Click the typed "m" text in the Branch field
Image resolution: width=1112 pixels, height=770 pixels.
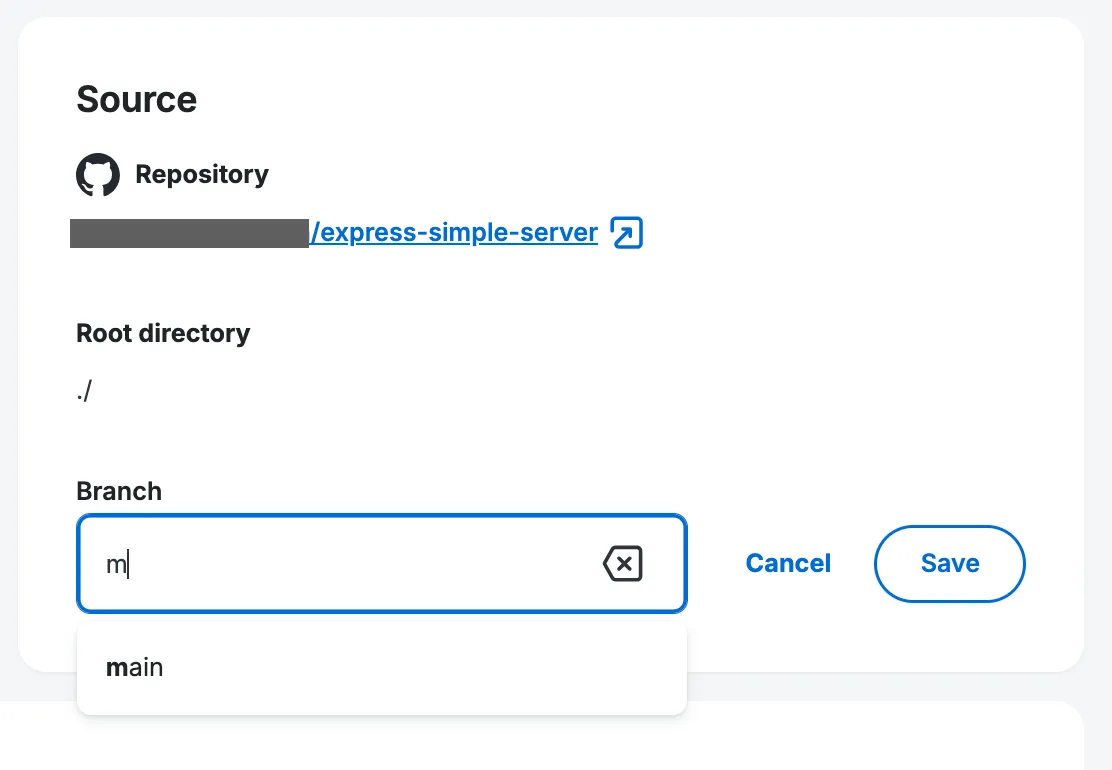(116, 565)
